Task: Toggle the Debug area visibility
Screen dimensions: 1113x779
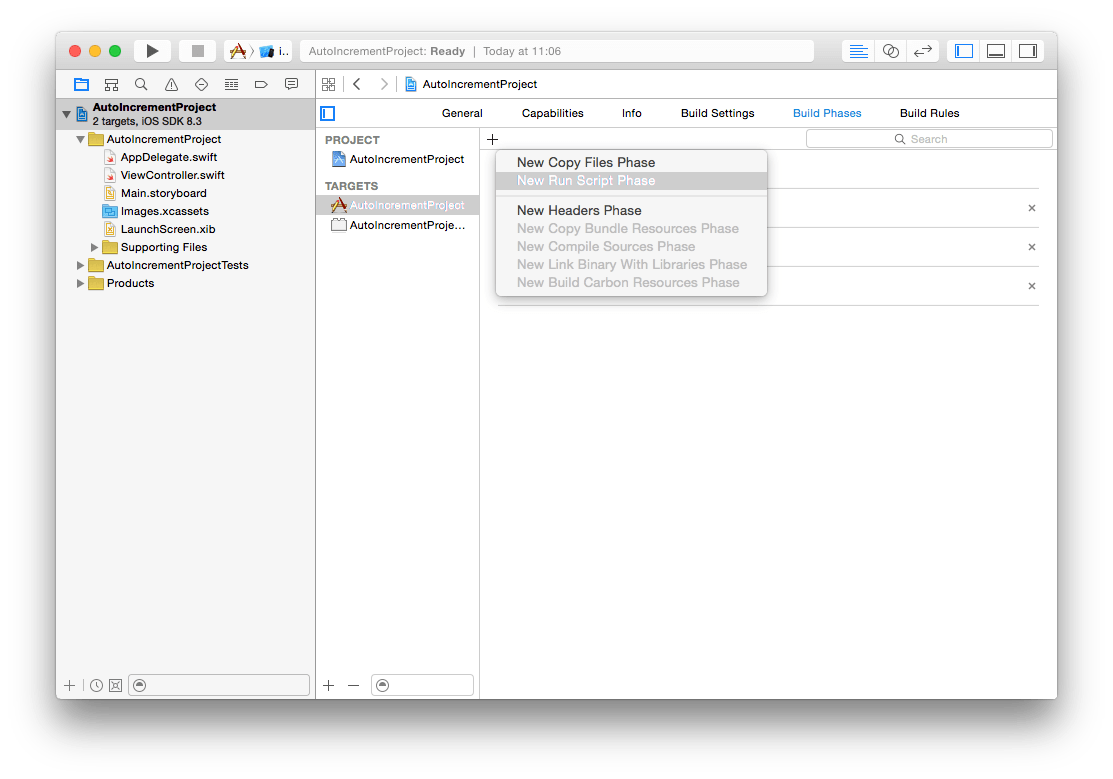Action: tap(996, 51)
